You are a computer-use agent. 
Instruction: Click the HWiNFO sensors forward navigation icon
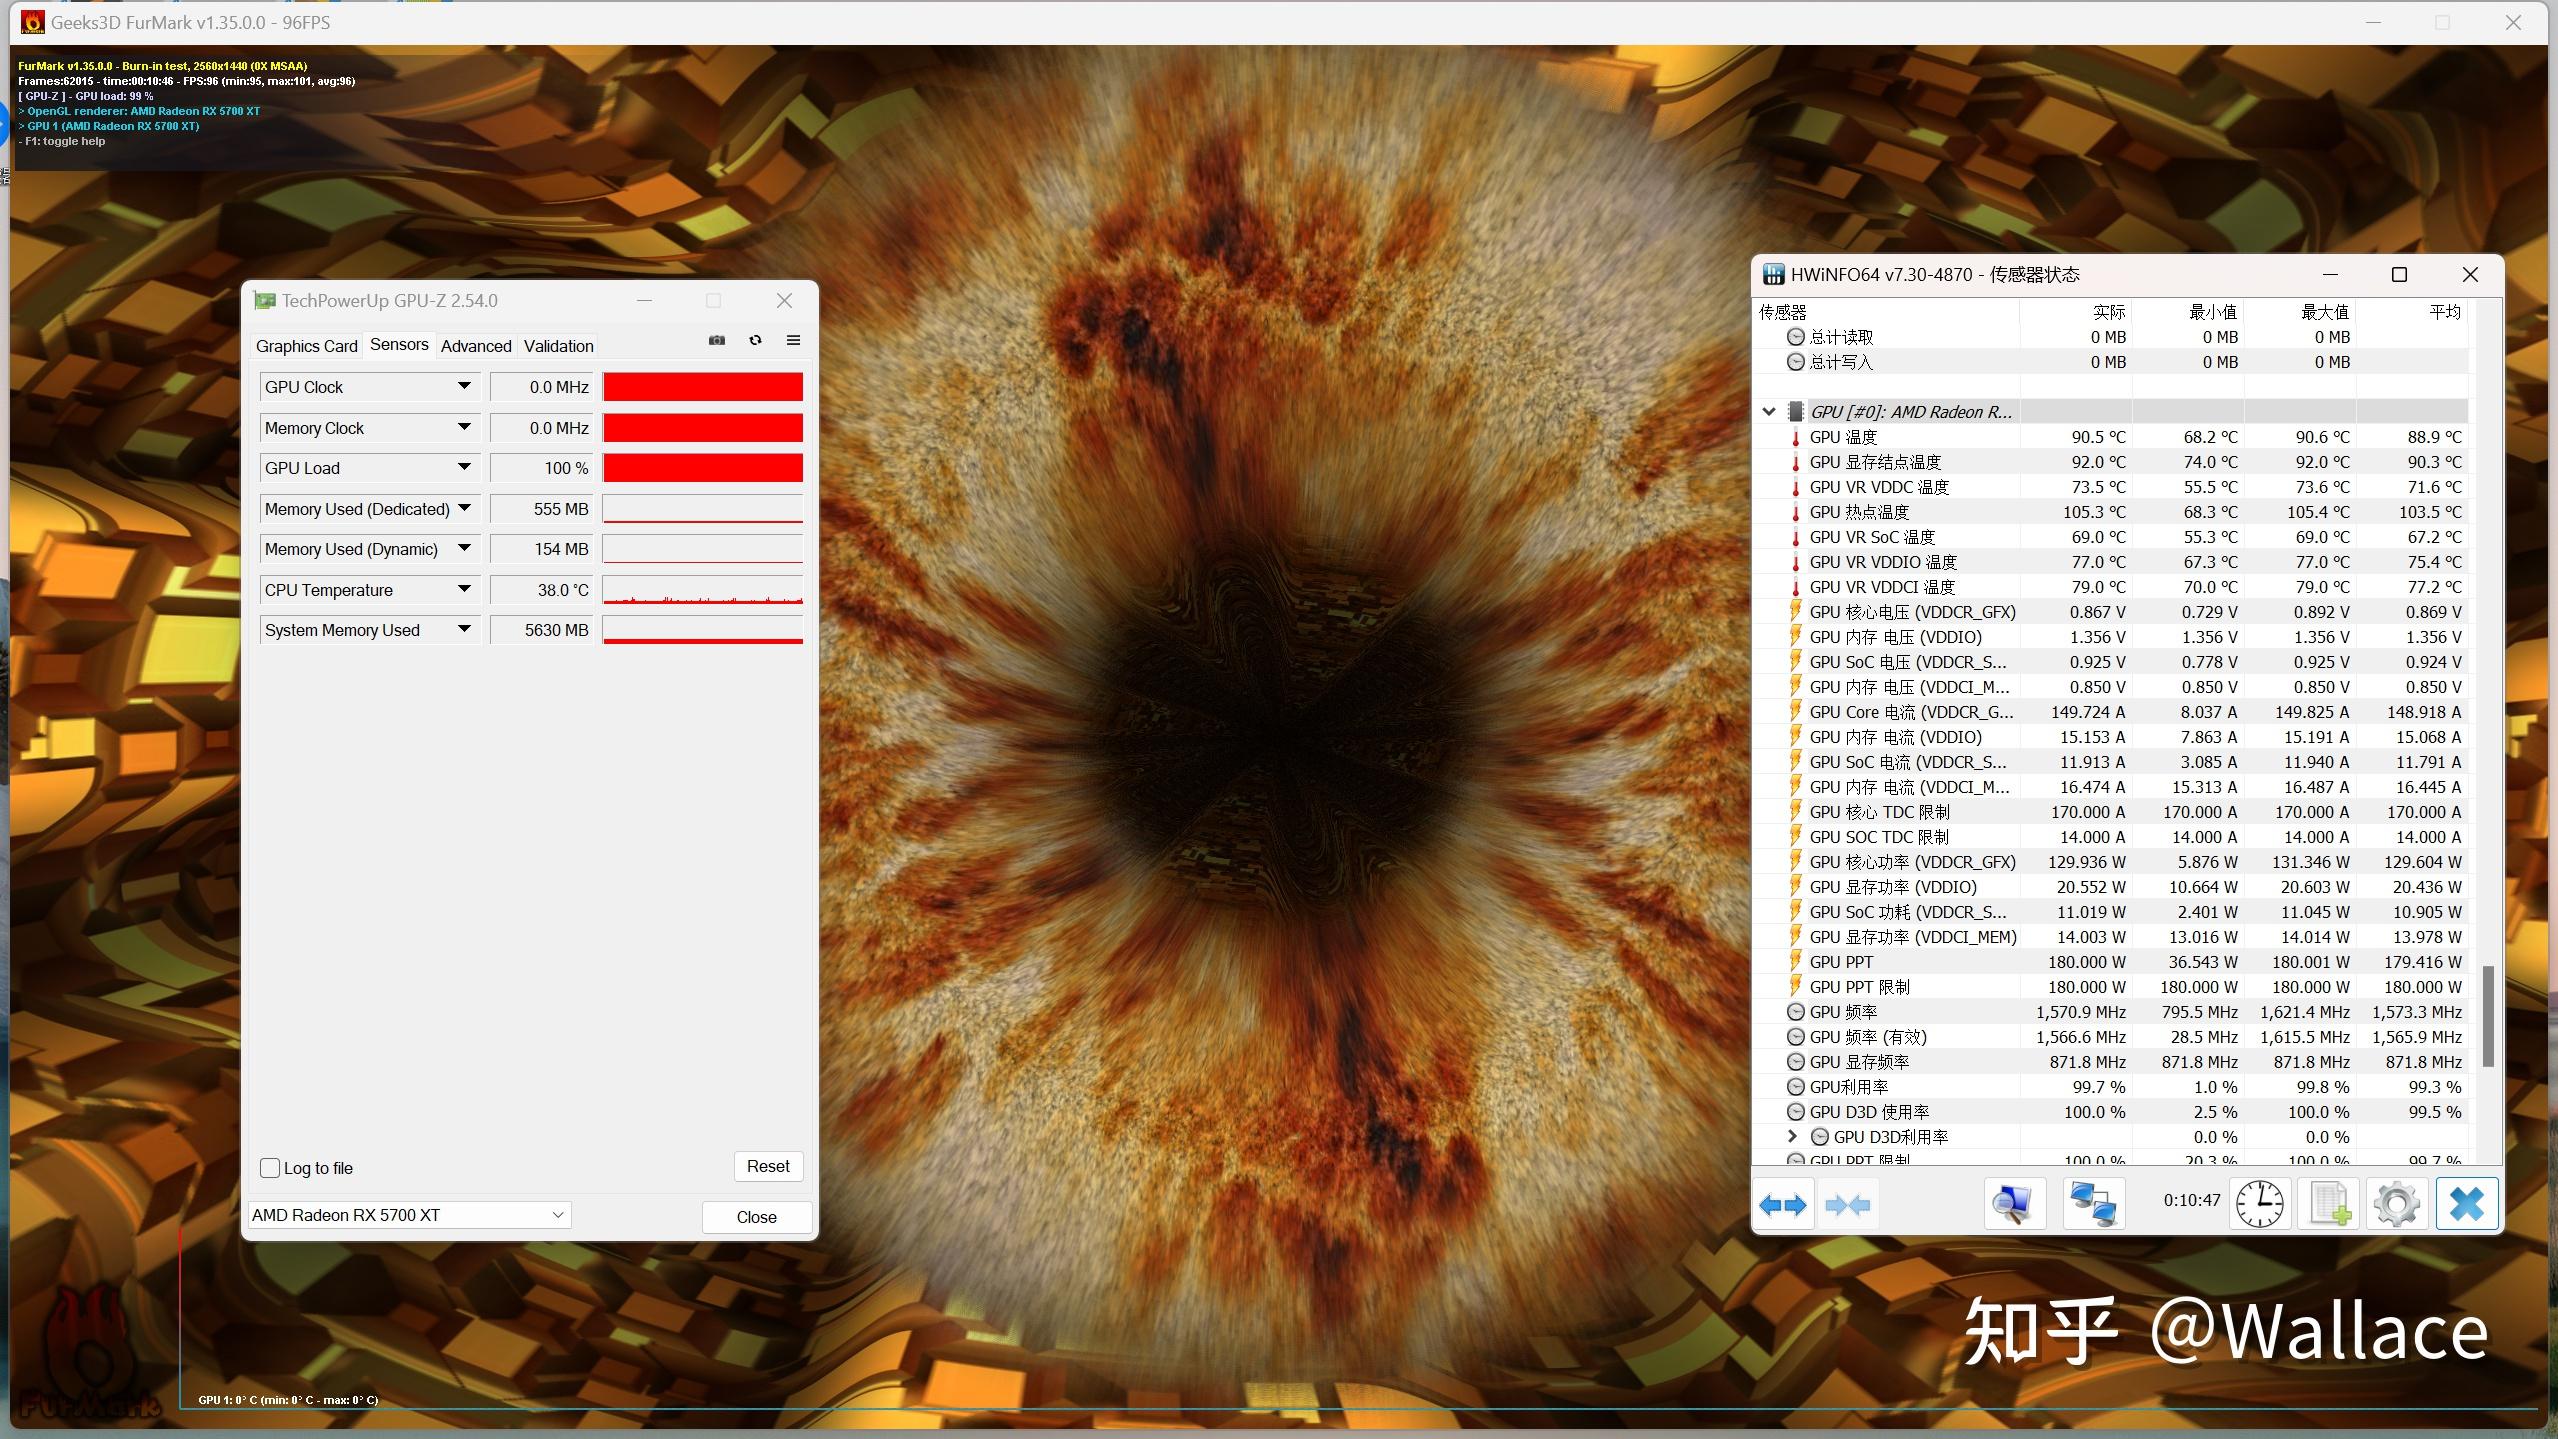click(x=1783, y=1204)
